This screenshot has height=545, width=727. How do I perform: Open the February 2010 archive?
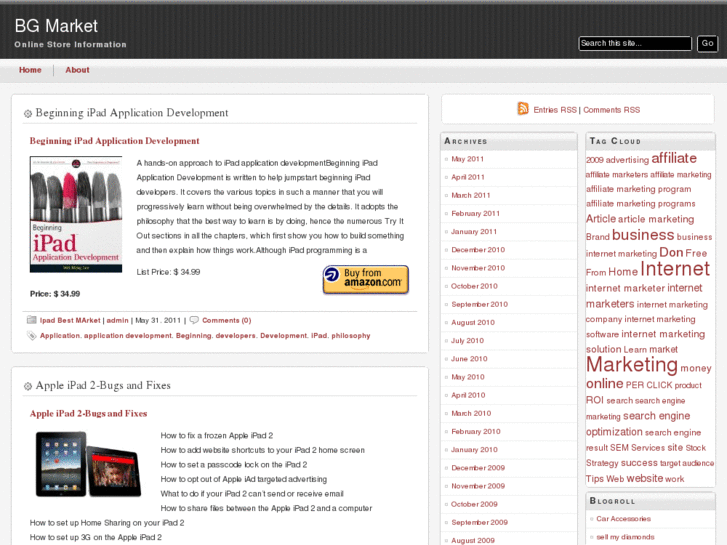point(476,431)
